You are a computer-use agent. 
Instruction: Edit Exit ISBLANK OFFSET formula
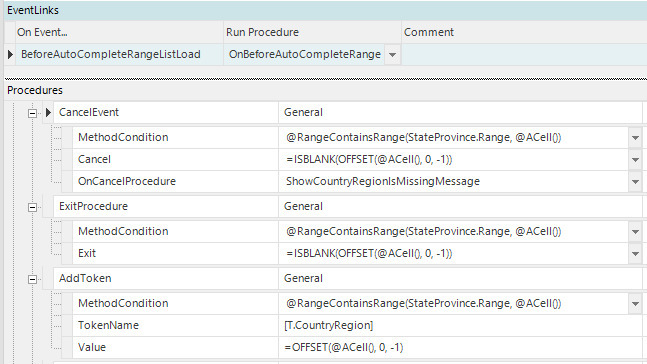tap(453, 253)
